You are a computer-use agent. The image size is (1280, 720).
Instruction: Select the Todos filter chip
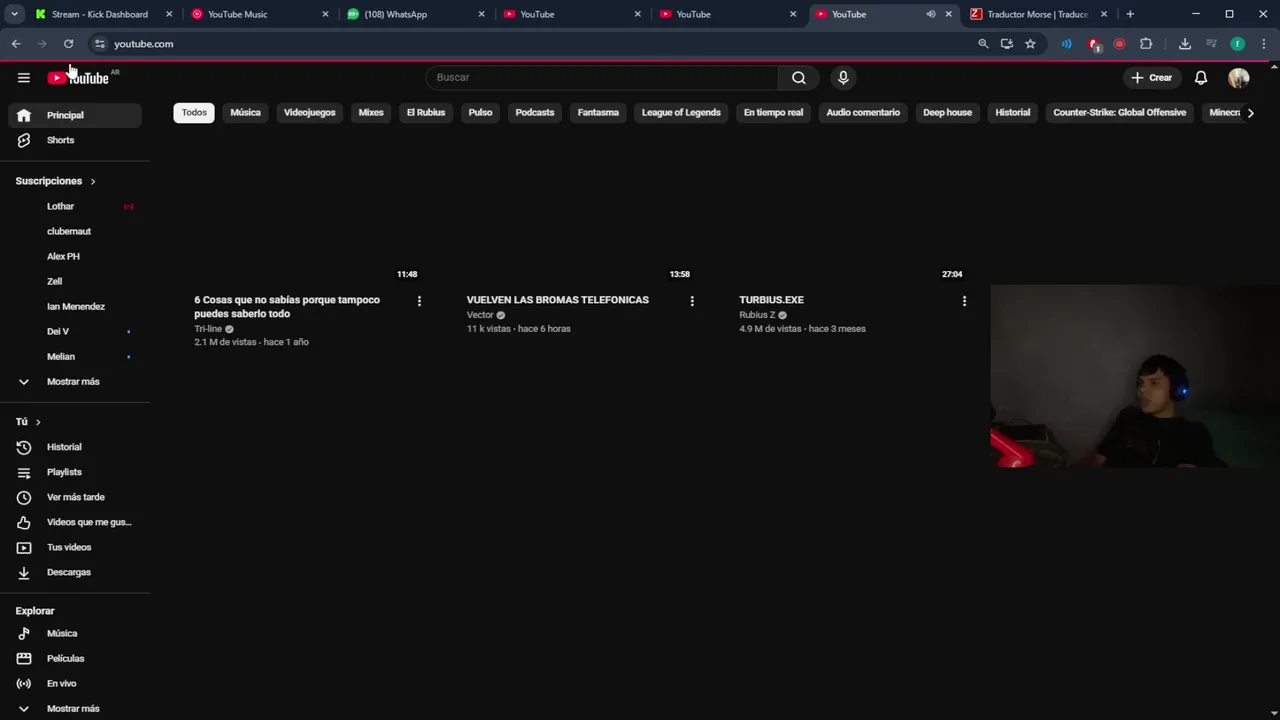click(x=194, y=113)
